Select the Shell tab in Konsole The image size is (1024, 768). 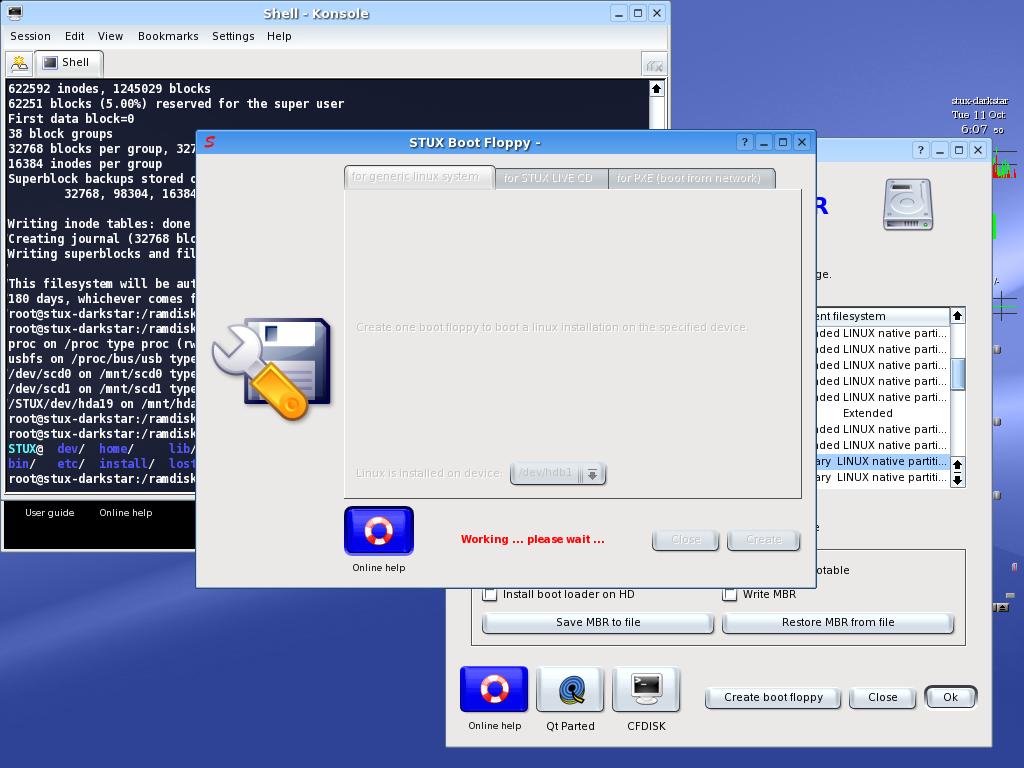coord(69,63)
